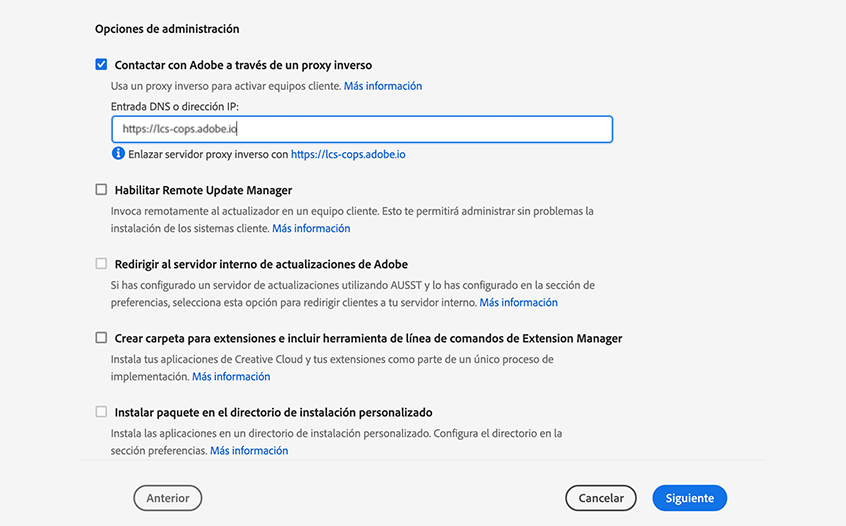Click the Habilitar Remote Update Manager label

point(203,190)
